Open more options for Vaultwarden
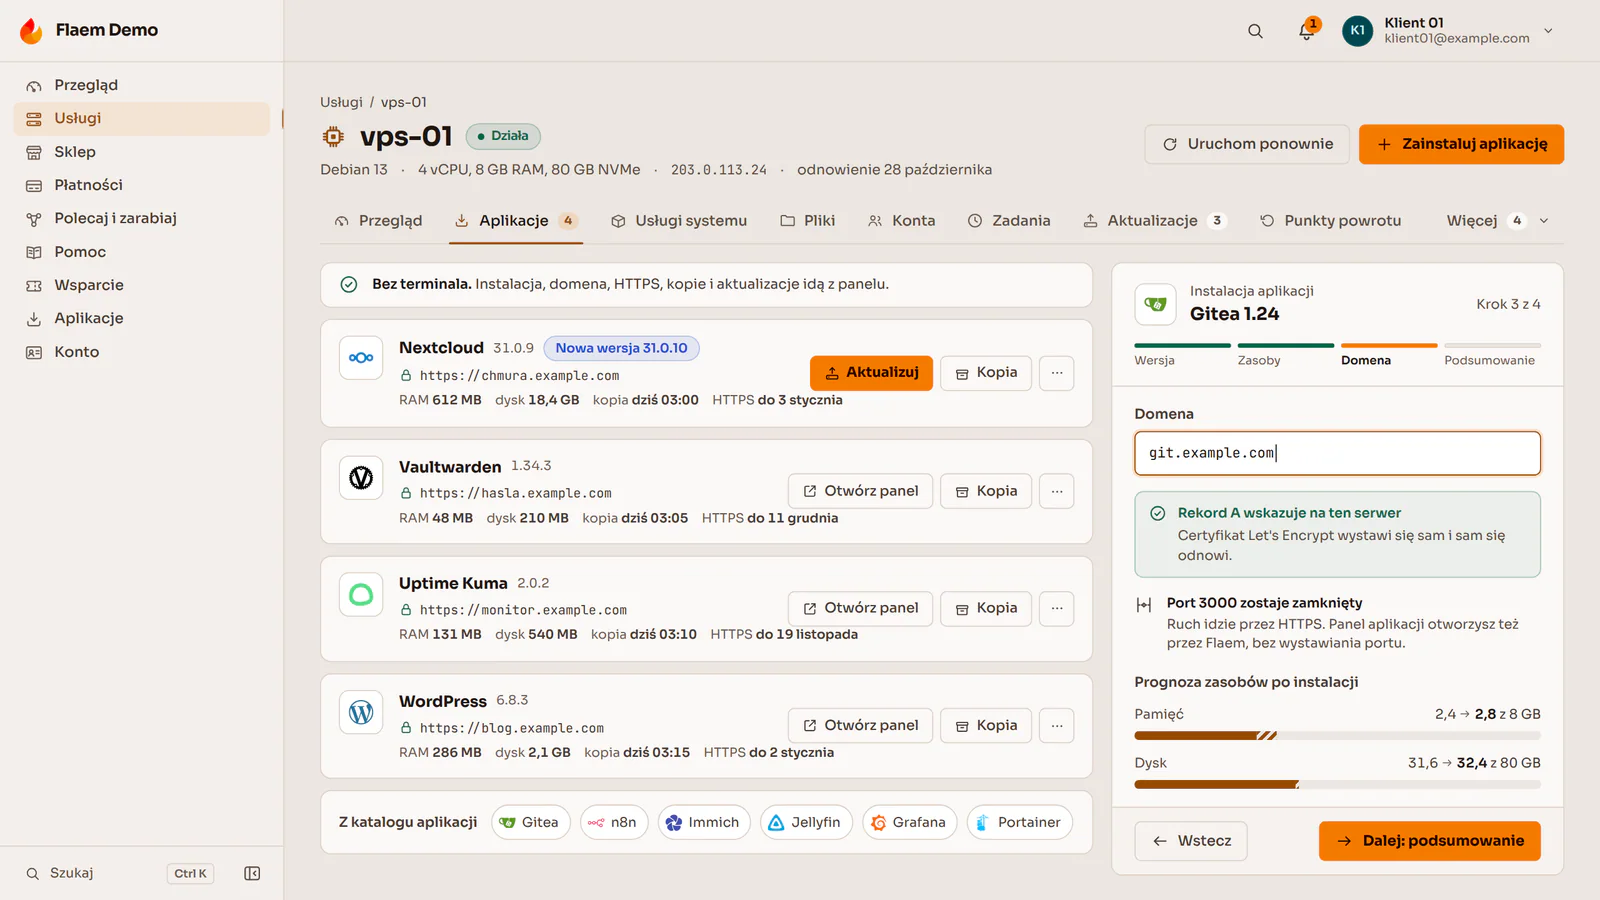1600x900 pixels. click(x=1057, y=491)
